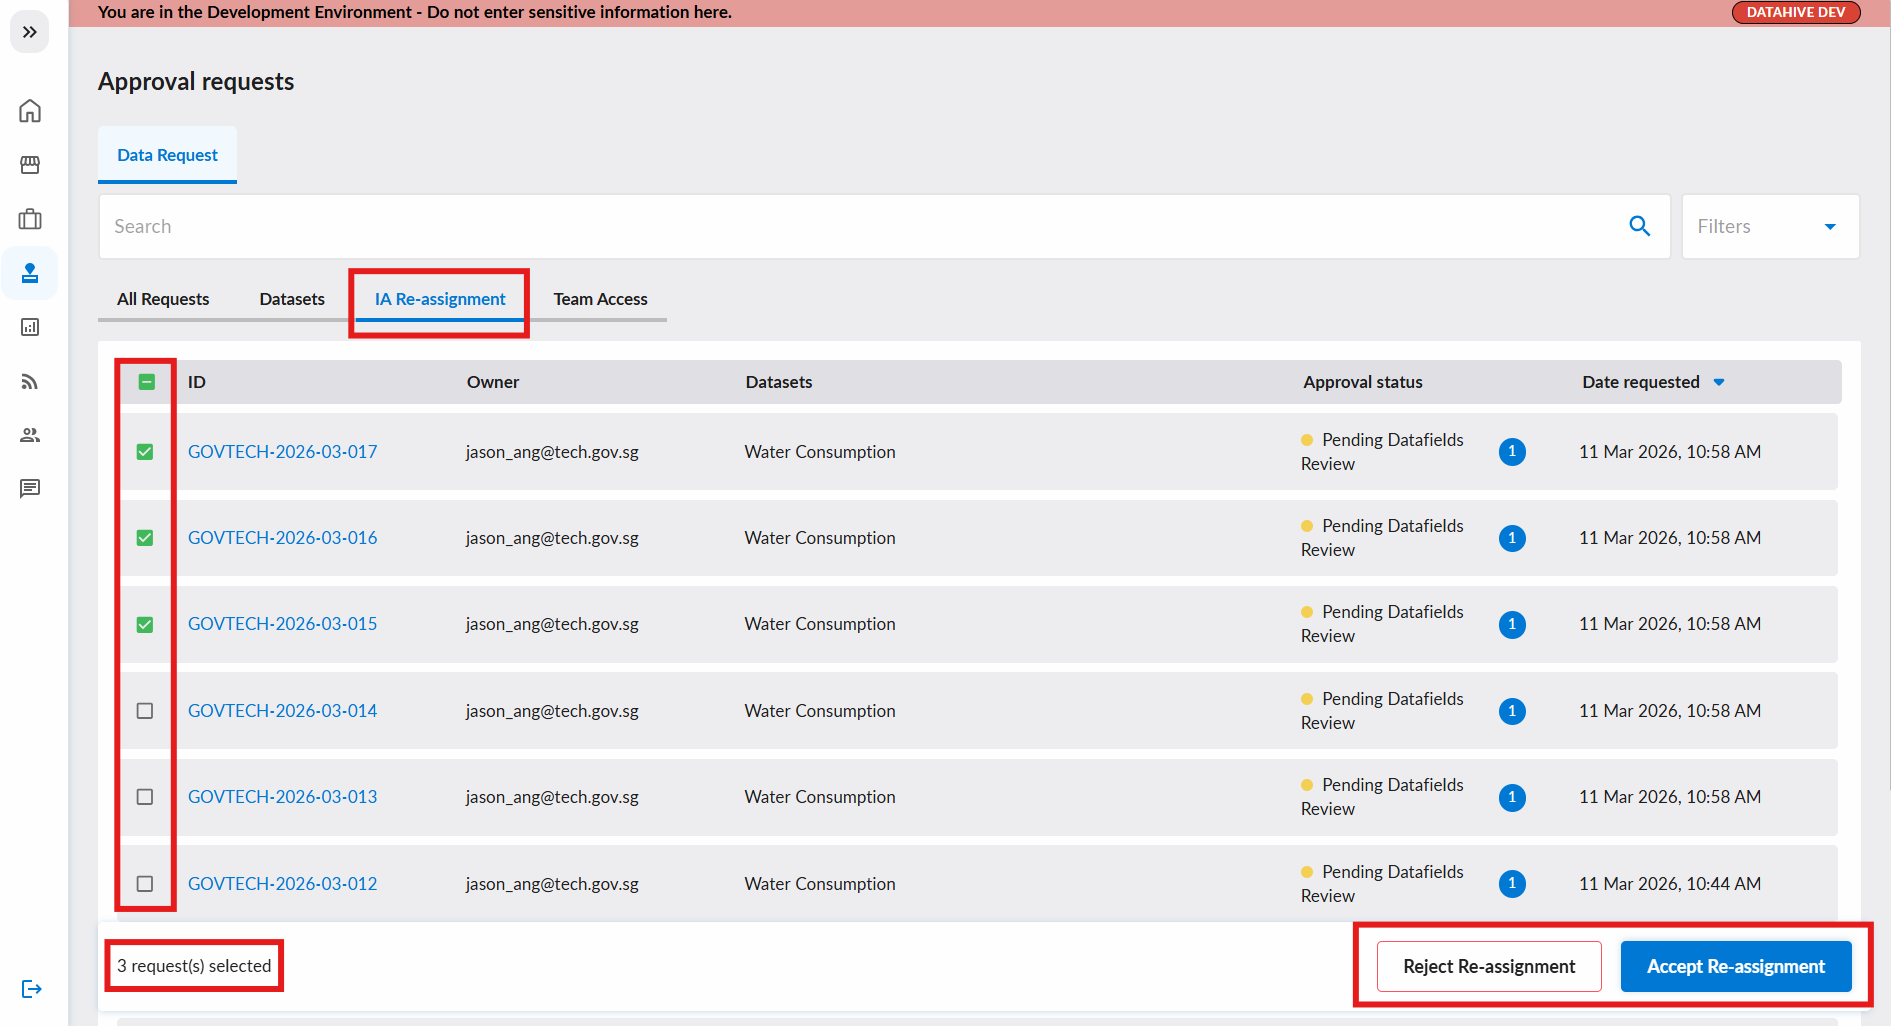
Task: Click the Owner column header
Action: tap(493, 382)
